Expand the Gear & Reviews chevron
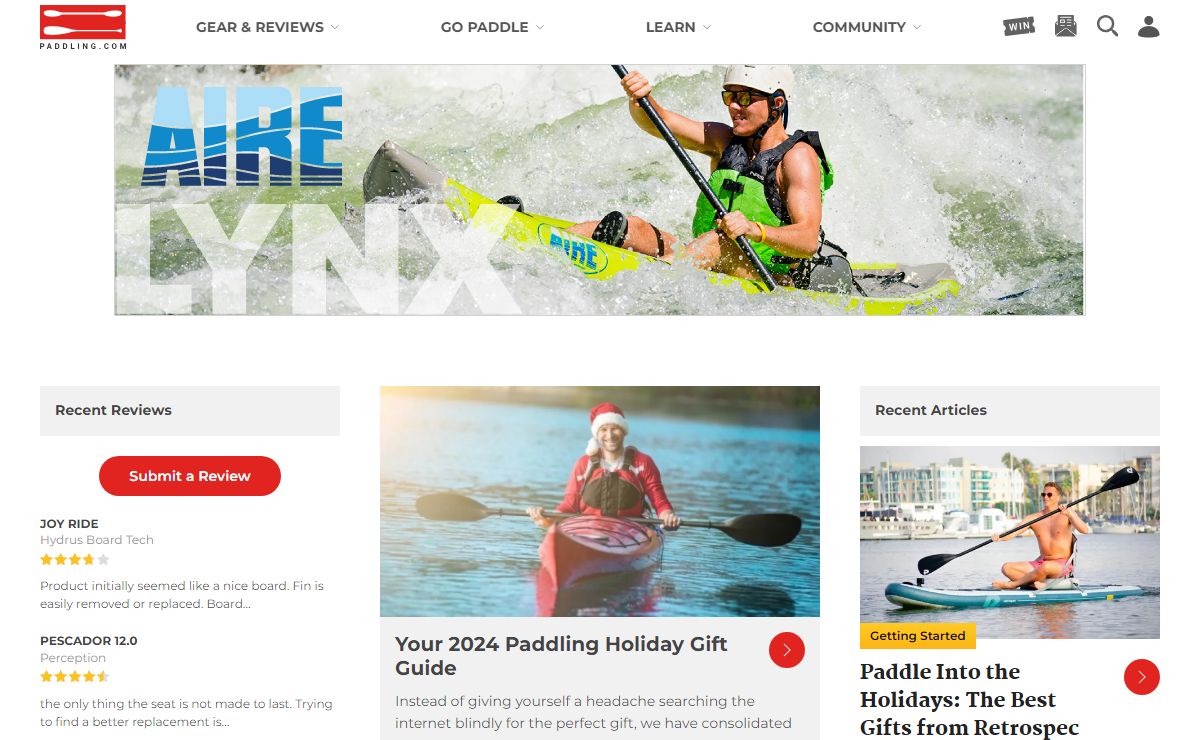The width and height of the screenshot is (1200, 740). tap(335, 27)
